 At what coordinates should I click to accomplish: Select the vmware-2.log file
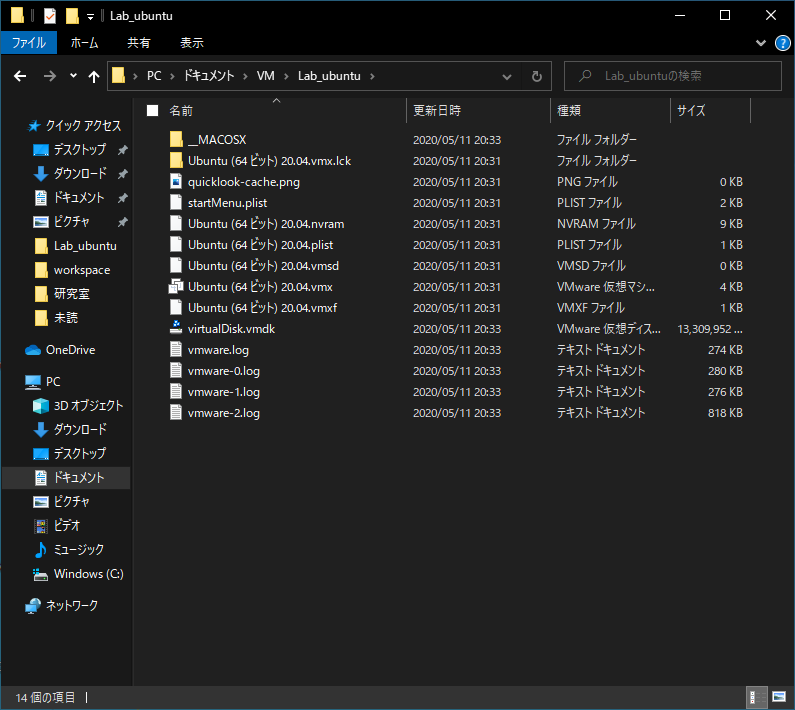coord(224,412)
